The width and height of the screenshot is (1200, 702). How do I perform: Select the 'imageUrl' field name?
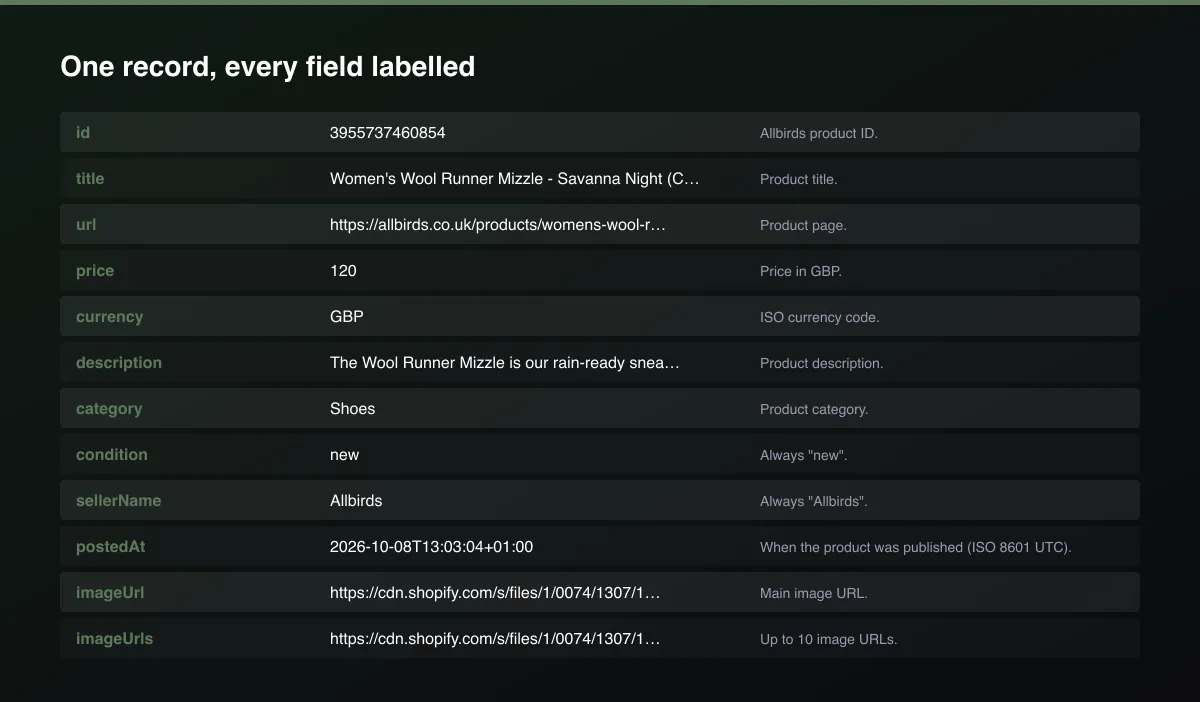tap(110, 592)
